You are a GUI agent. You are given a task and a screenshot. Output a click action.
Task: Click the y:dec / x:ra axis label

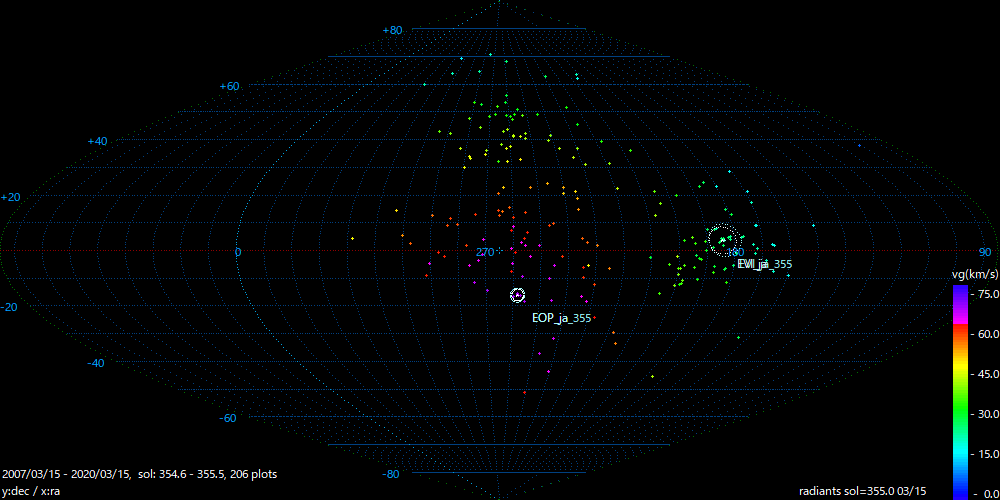(x=32, y=491)
